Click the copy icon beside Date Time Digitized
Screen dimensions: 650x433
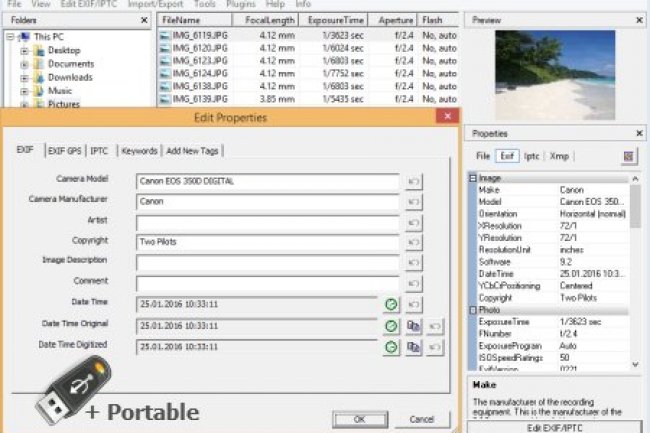(413, 346)
